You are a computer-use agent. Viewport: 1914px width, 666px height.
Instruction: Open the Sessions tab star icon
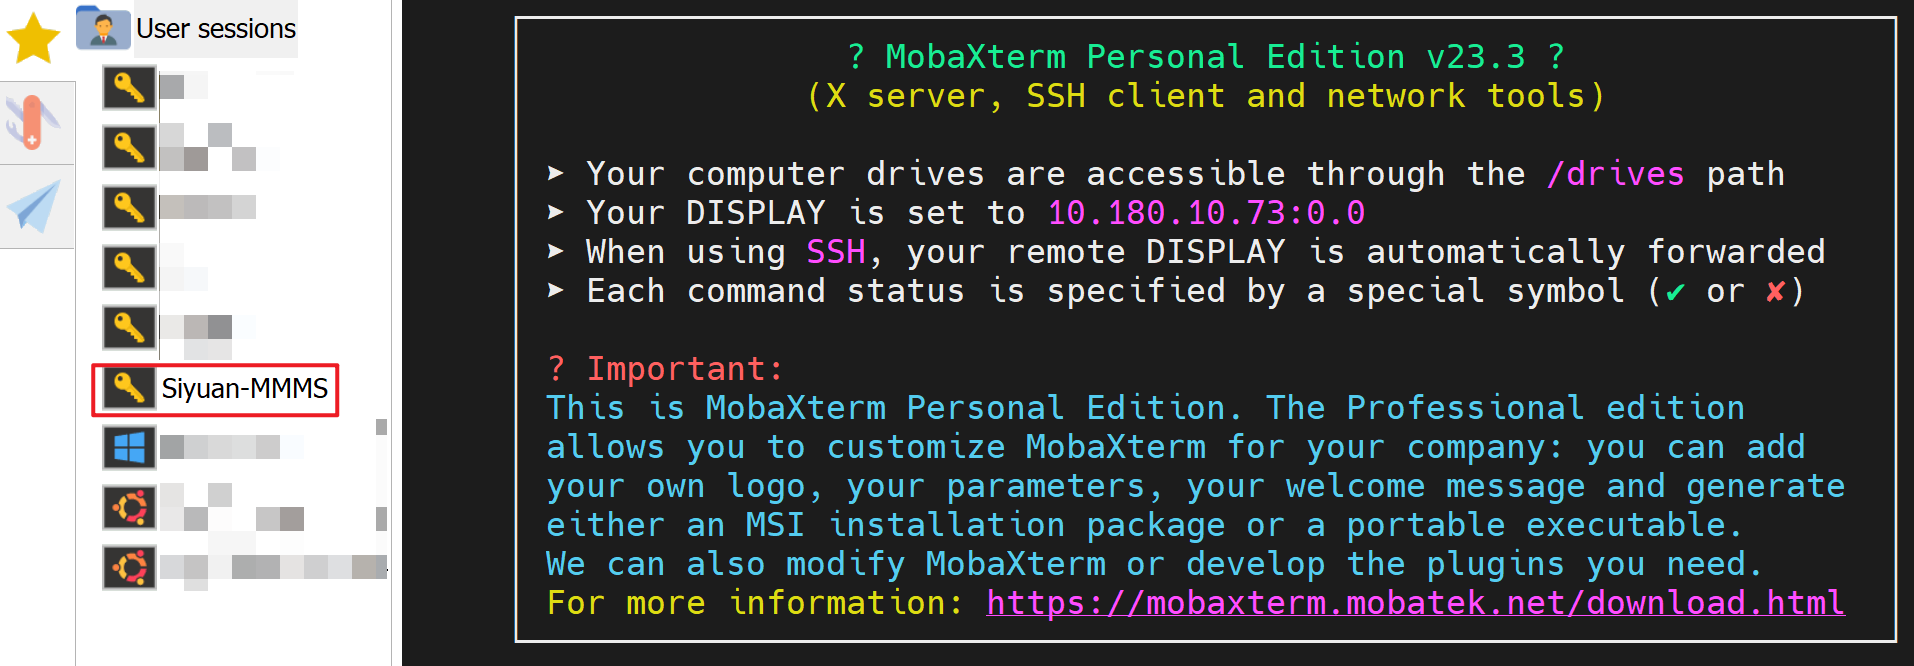pos(34,39)
